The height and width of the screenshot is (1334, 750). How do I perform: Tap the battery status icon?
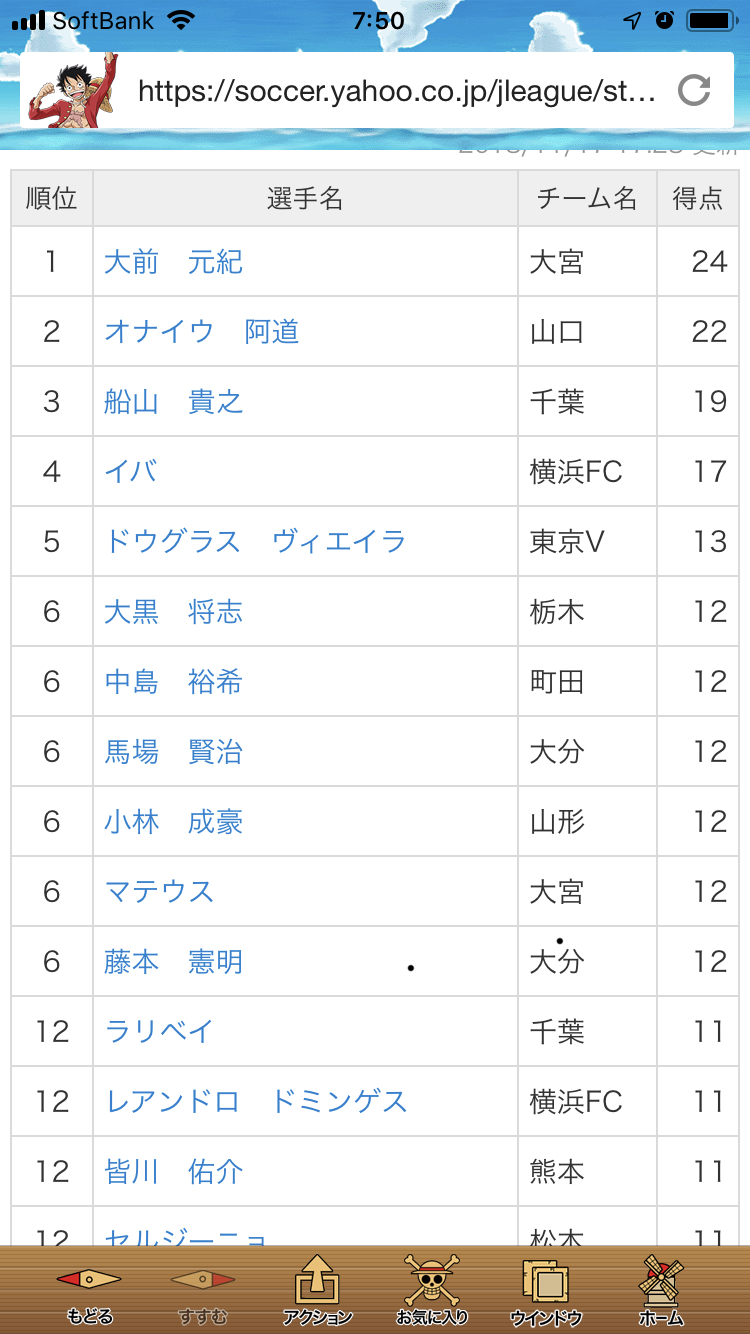click(x=711, y=20)
